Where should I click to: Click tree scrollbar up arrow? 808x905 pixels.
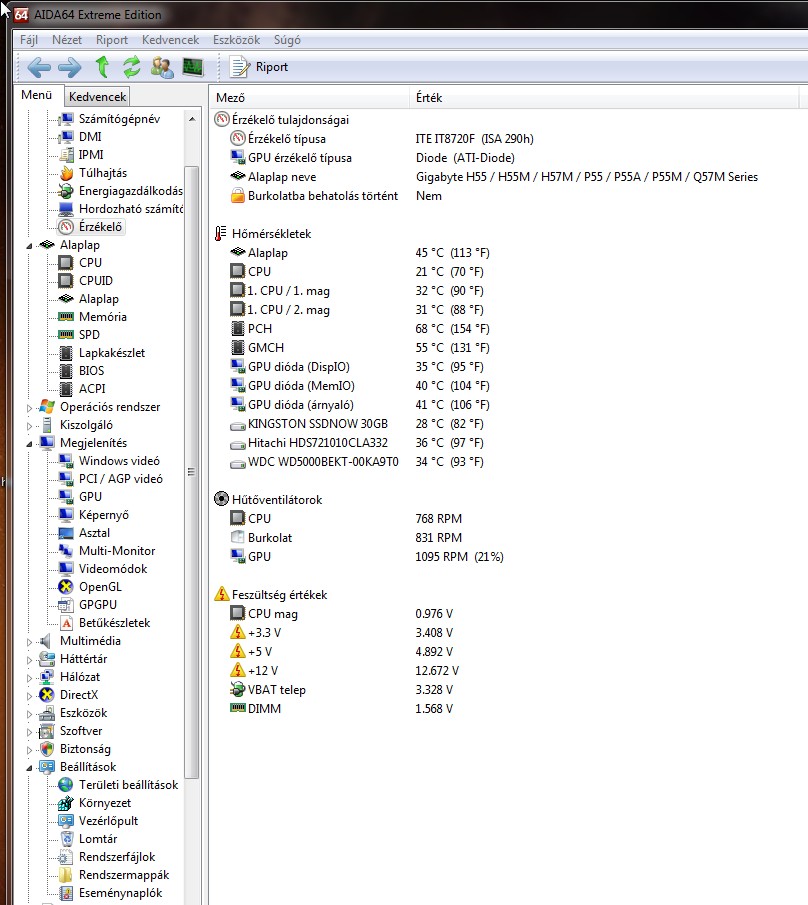pyautogui.click(x=192, y=119)
